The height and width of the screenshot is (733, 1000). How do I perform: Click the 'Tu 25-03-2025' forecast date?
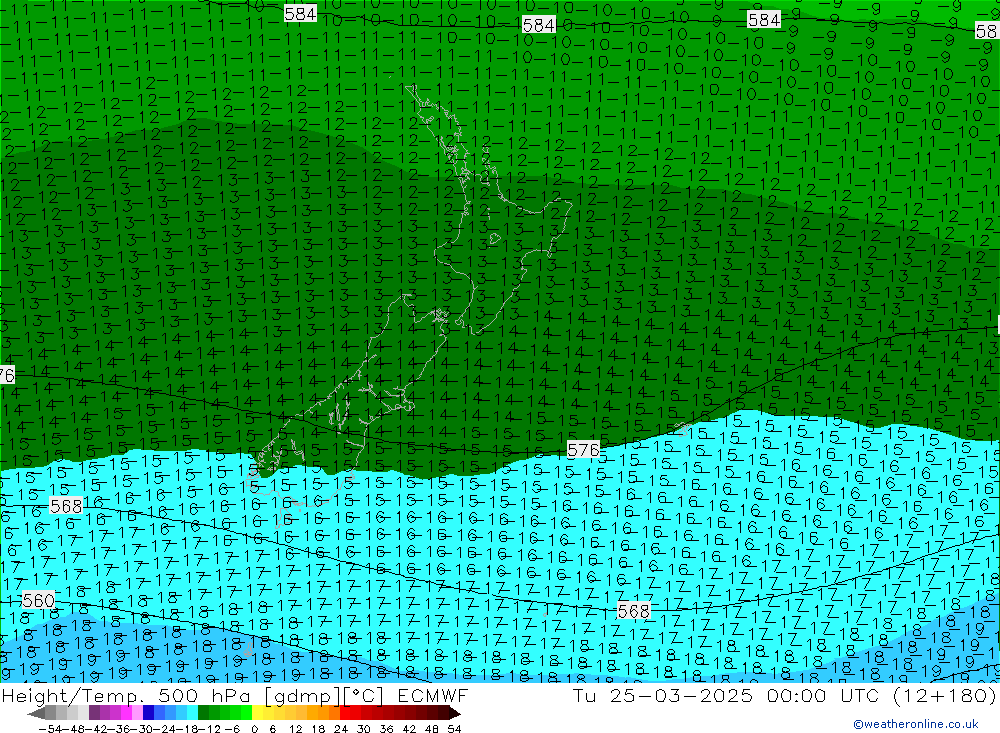(663, 695)
